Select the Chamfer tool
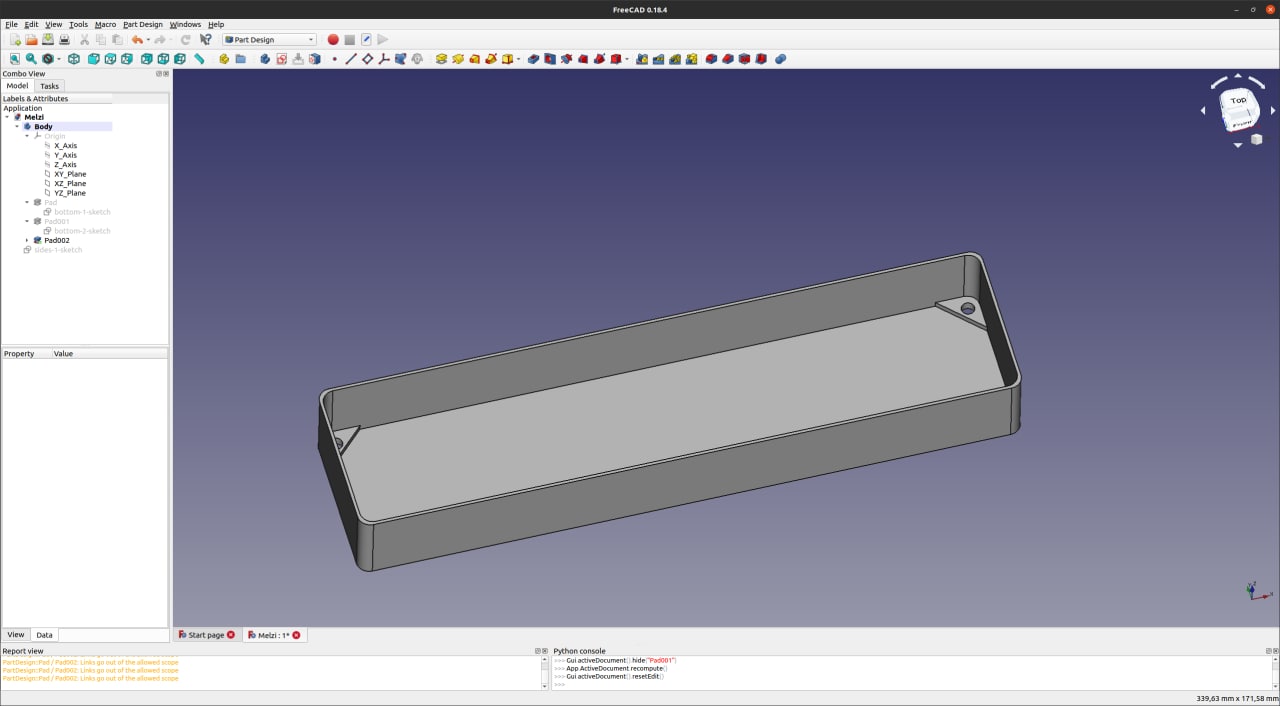Screen dimensions: 1280x706 [x=728, y=59]
